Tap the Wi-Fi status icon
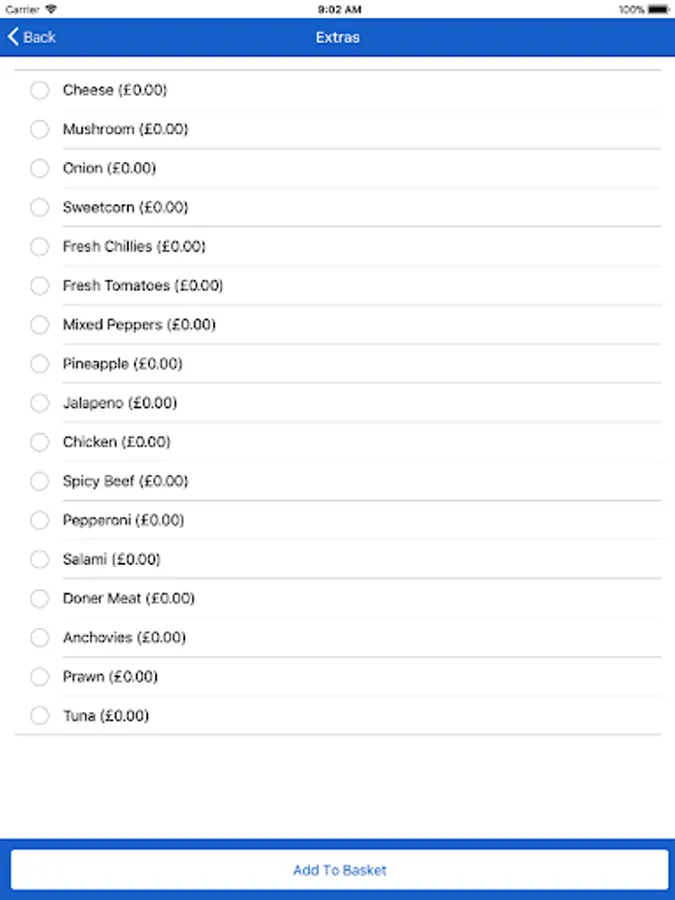Viewport: 675px width, 900px height. [x=51, y=9]
